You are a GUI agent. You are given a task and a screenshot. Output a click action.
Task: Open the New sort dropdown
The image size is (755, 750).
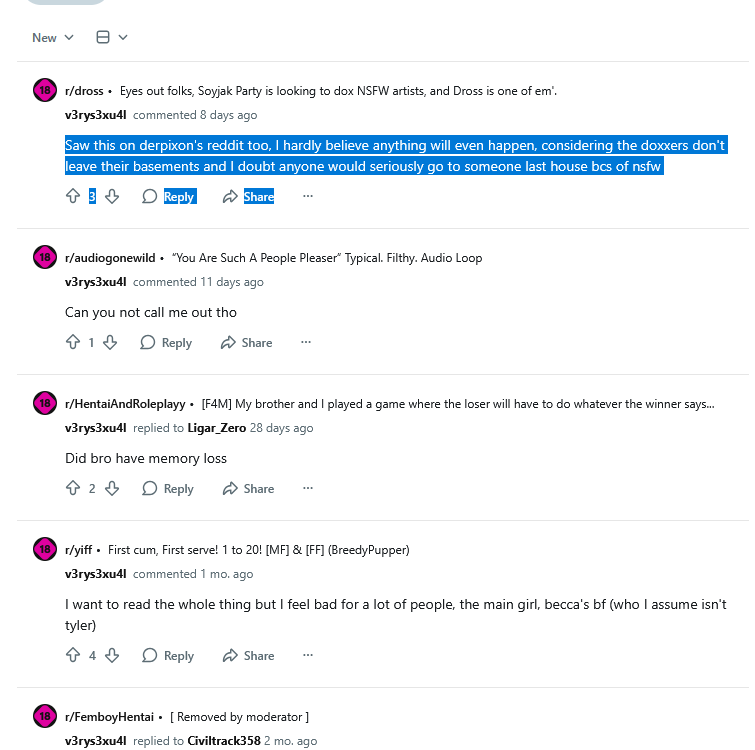(53, 38)
